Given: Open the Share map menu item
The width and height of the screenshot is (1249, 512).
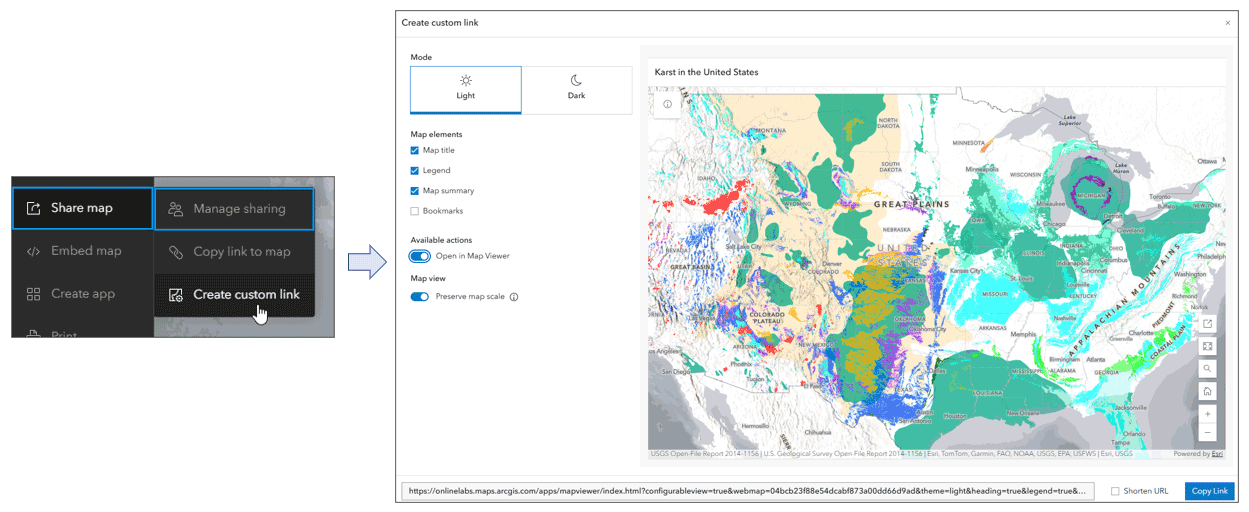Looking at the screenshot, I should 82,208.
